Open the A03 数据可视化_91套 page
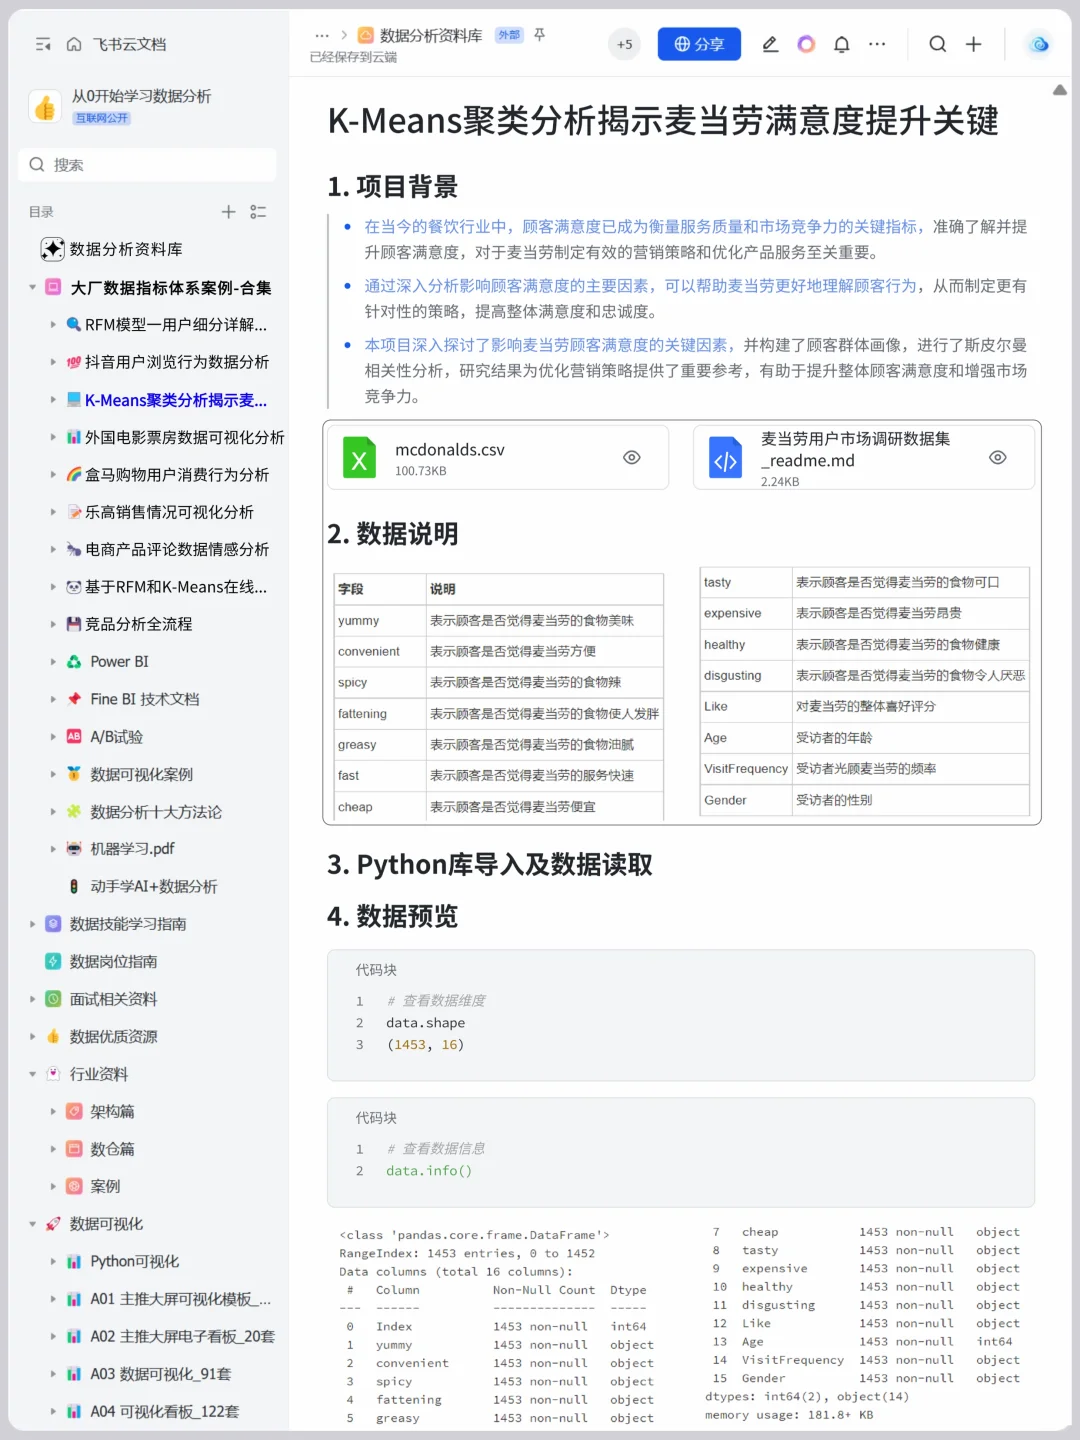The height and width of the screenshot is (1440, 1080). click(x=160, y=1374)
